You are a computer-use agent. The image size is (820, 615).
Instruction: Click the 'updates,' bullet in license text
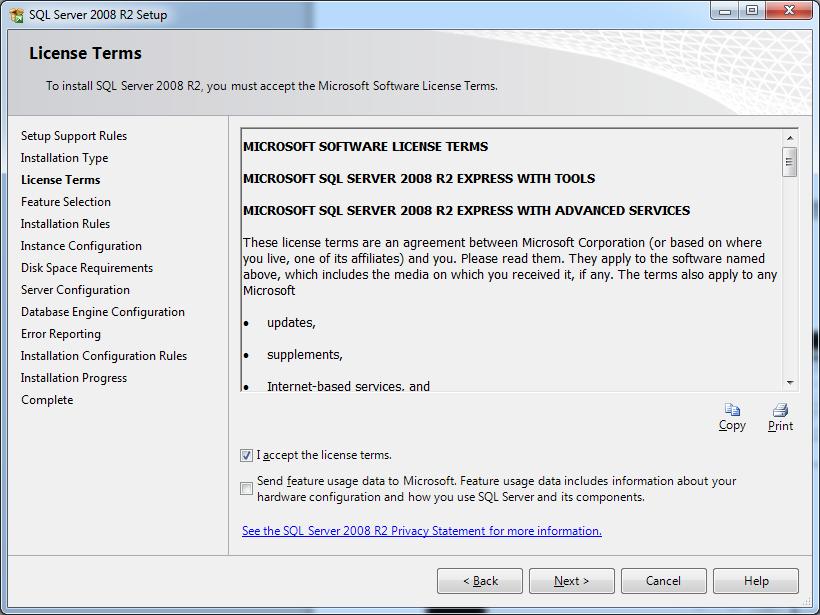tap(291, 323)
